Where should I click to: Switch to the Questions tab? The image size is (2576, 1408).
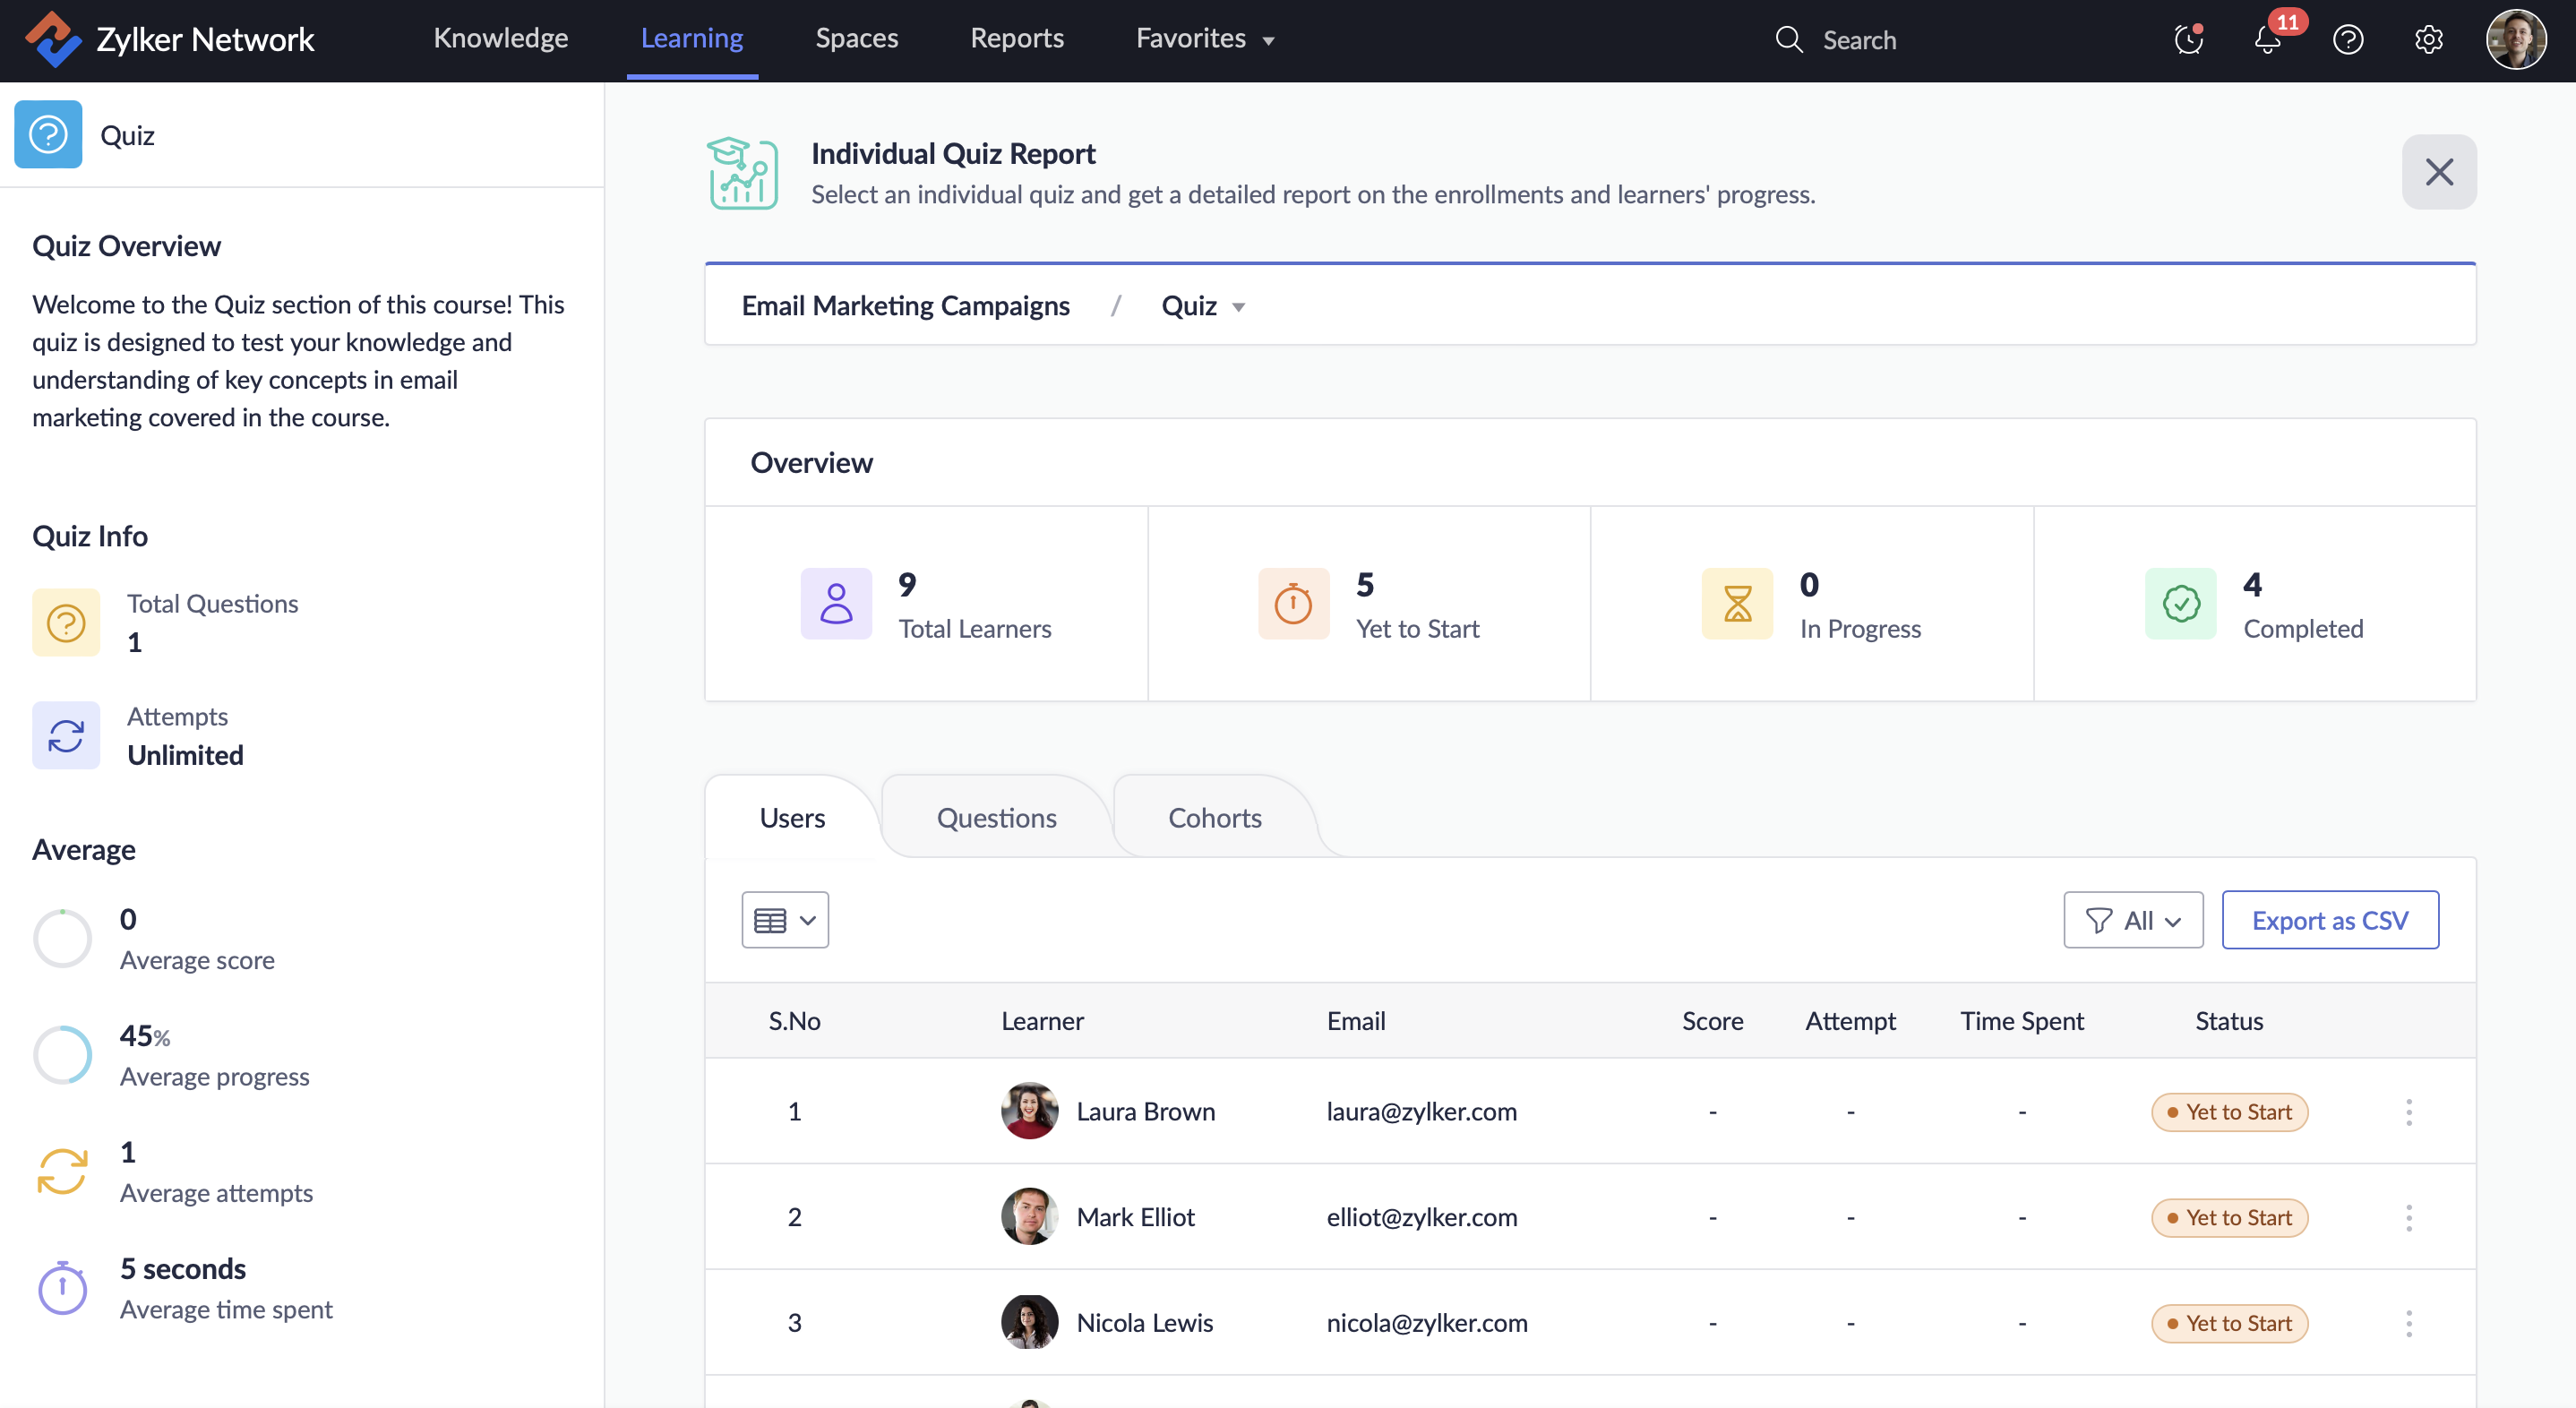click(996, 818)
